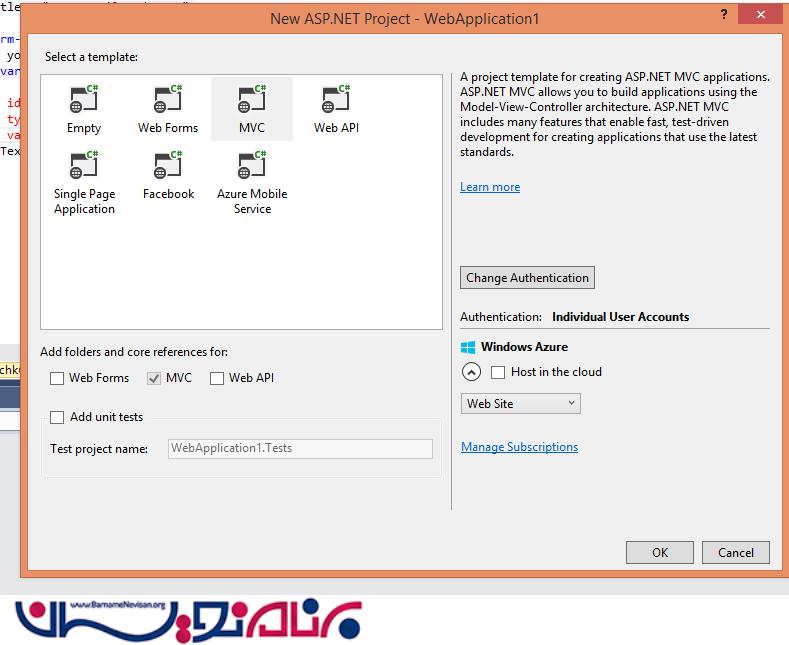The image size is (789, 645).
Task: Open the Learn more link
Action: 490,187
